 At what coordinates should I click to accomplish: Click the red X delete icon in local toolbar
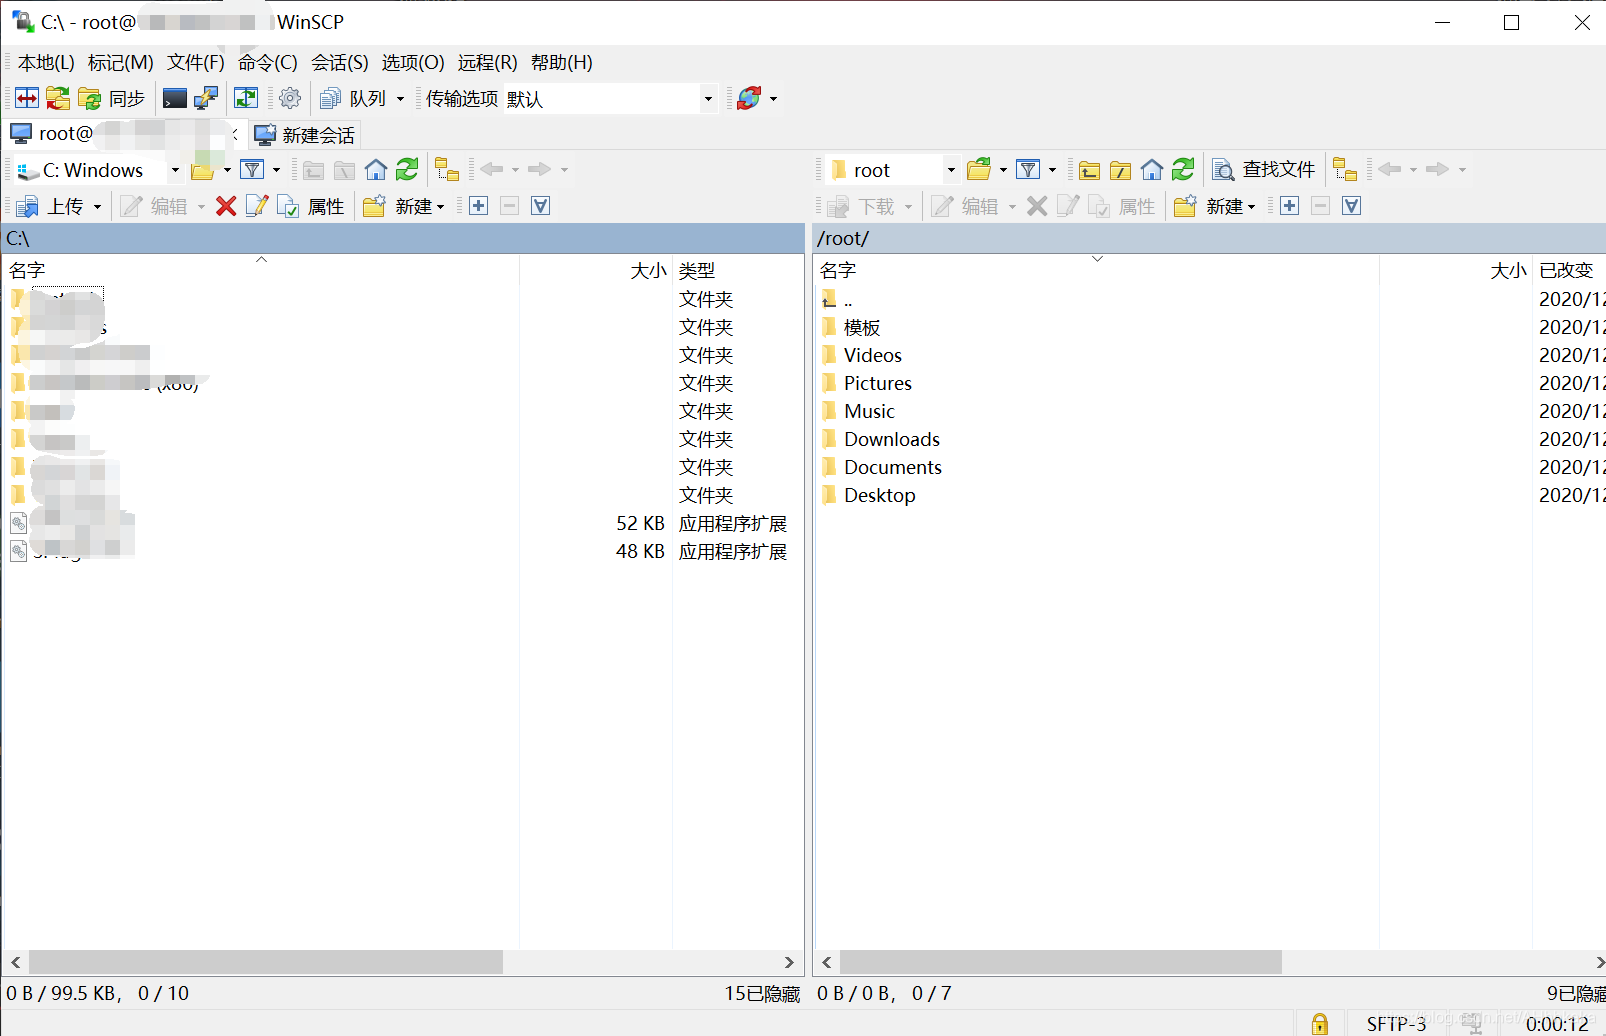point(226,206)
